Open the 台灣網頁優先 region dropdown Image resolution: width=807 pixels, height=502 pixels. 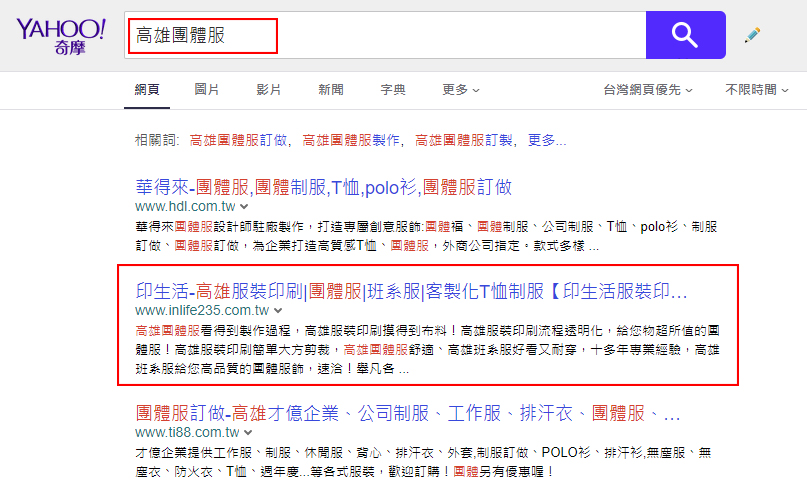[x=647, y=90]
